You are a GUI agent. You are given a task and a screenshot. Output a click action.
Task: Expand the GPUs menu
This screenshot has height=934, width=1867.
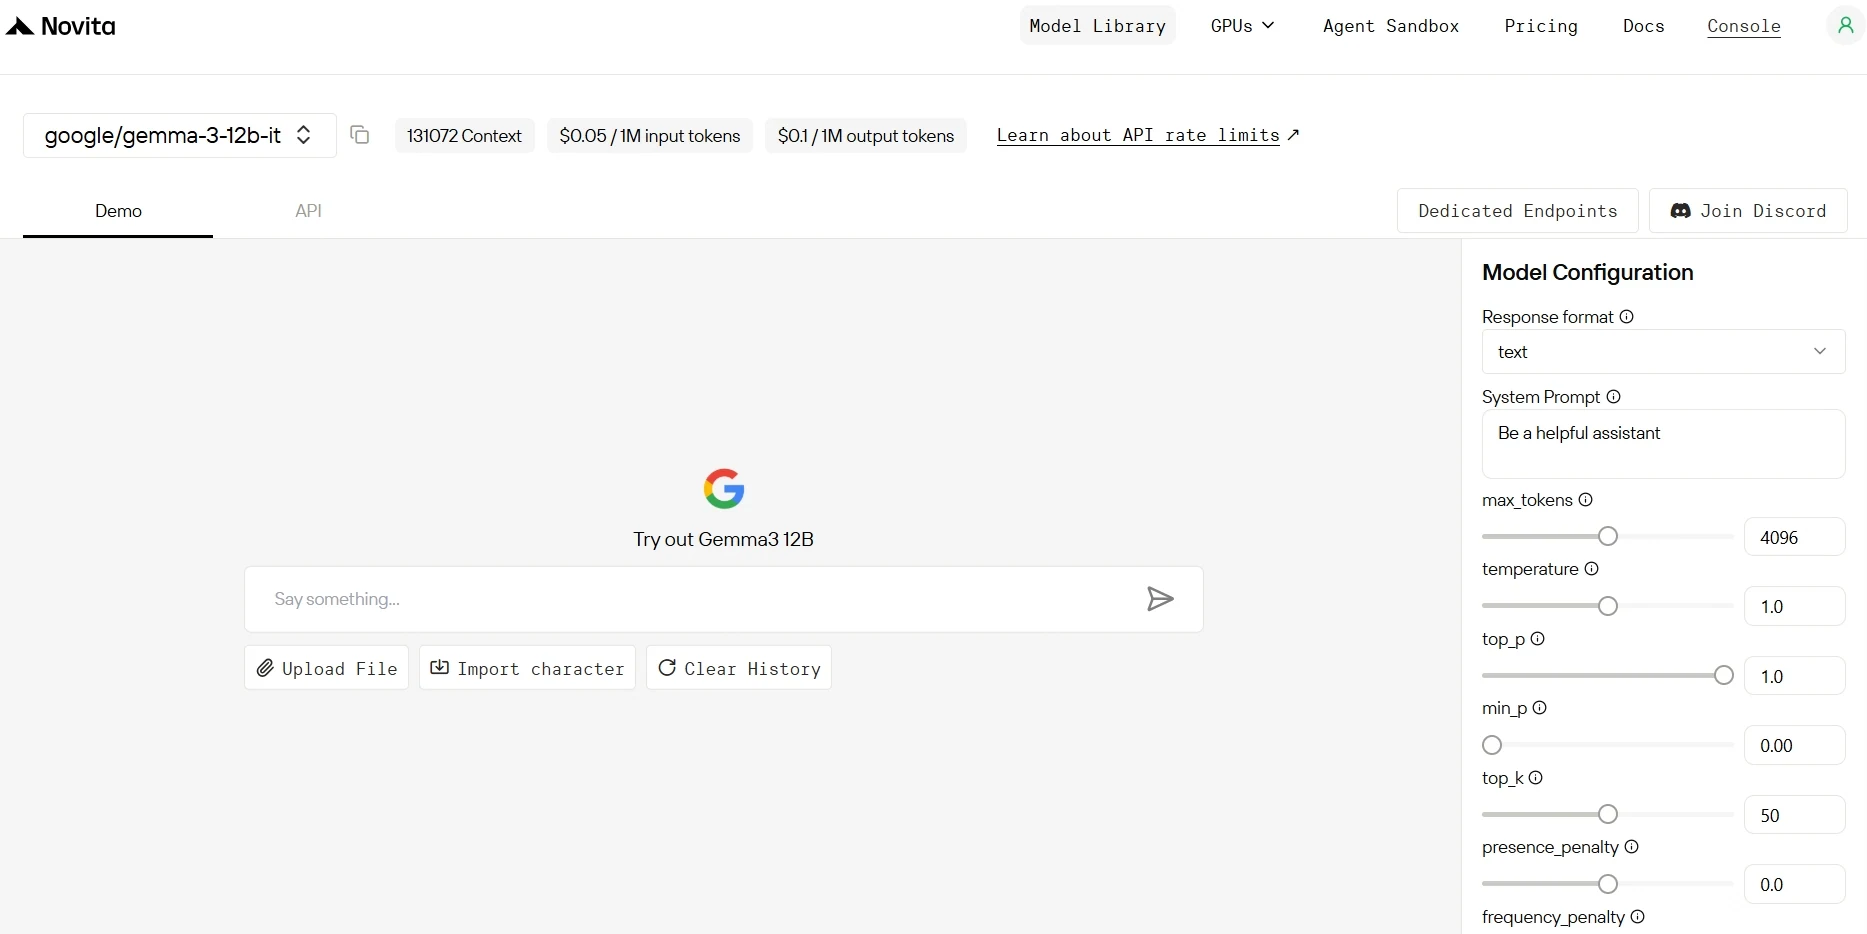pos(1242,26)
